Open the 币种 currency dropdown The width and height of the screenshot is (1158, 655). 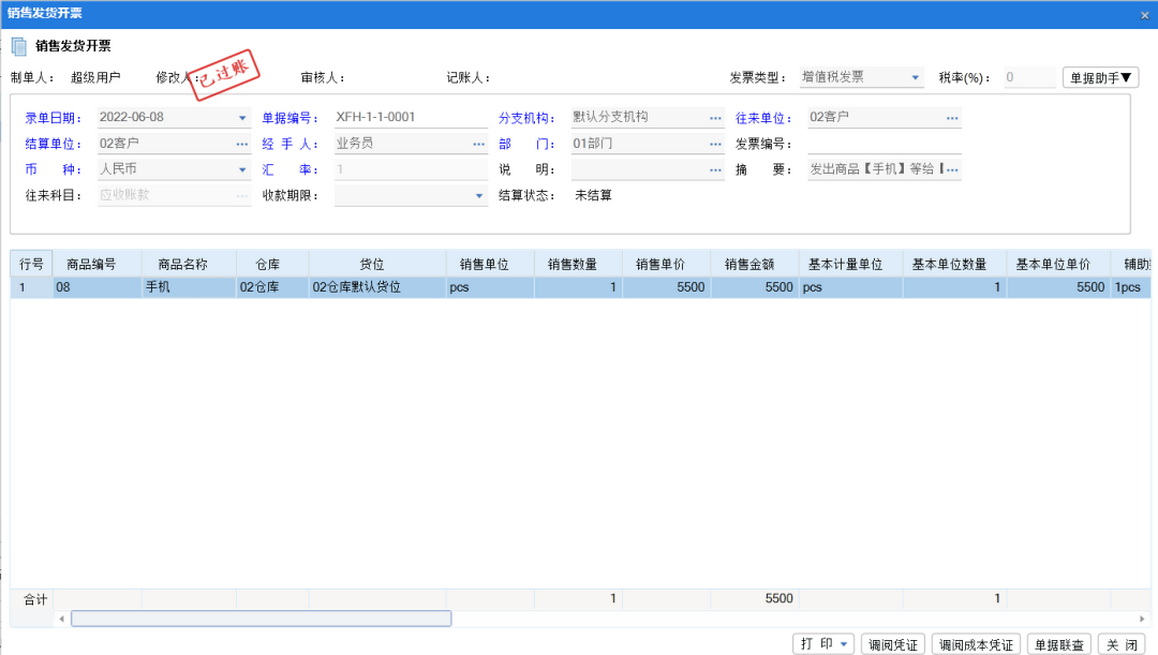tap(242, 170)
